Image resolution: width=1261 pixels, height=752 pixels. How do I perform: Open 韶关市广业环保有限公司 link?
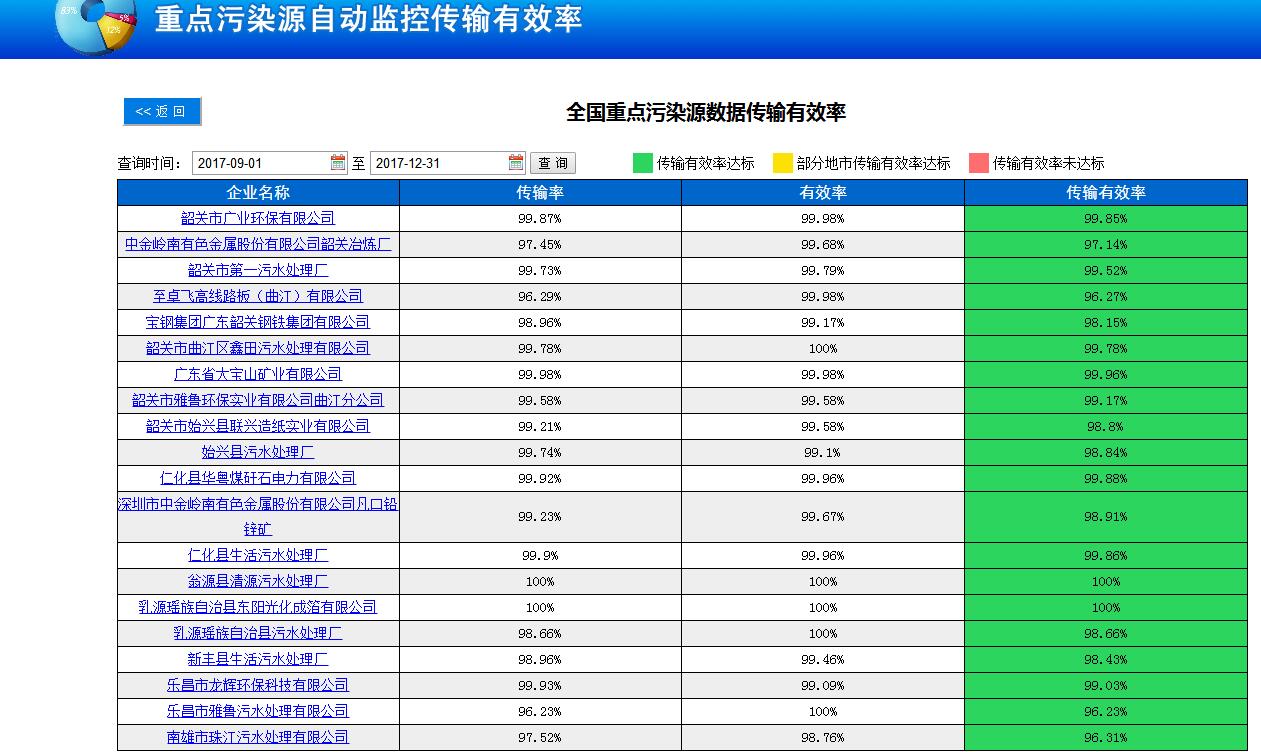[258, 218]
